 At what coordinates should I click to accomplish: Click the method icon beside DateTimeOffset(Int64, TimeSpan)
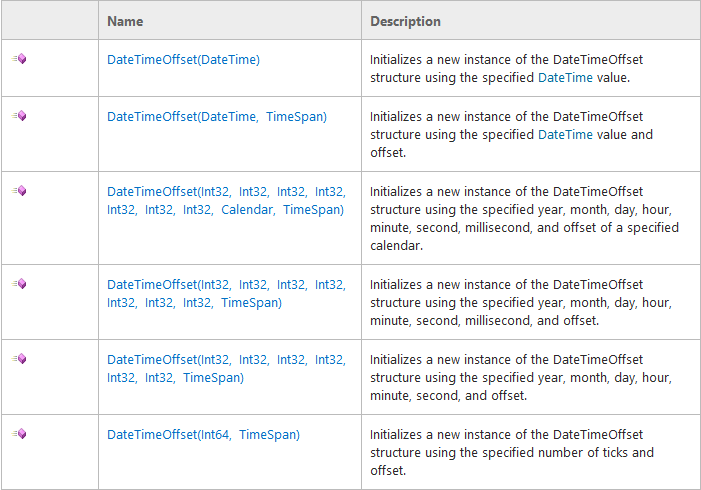19,434
